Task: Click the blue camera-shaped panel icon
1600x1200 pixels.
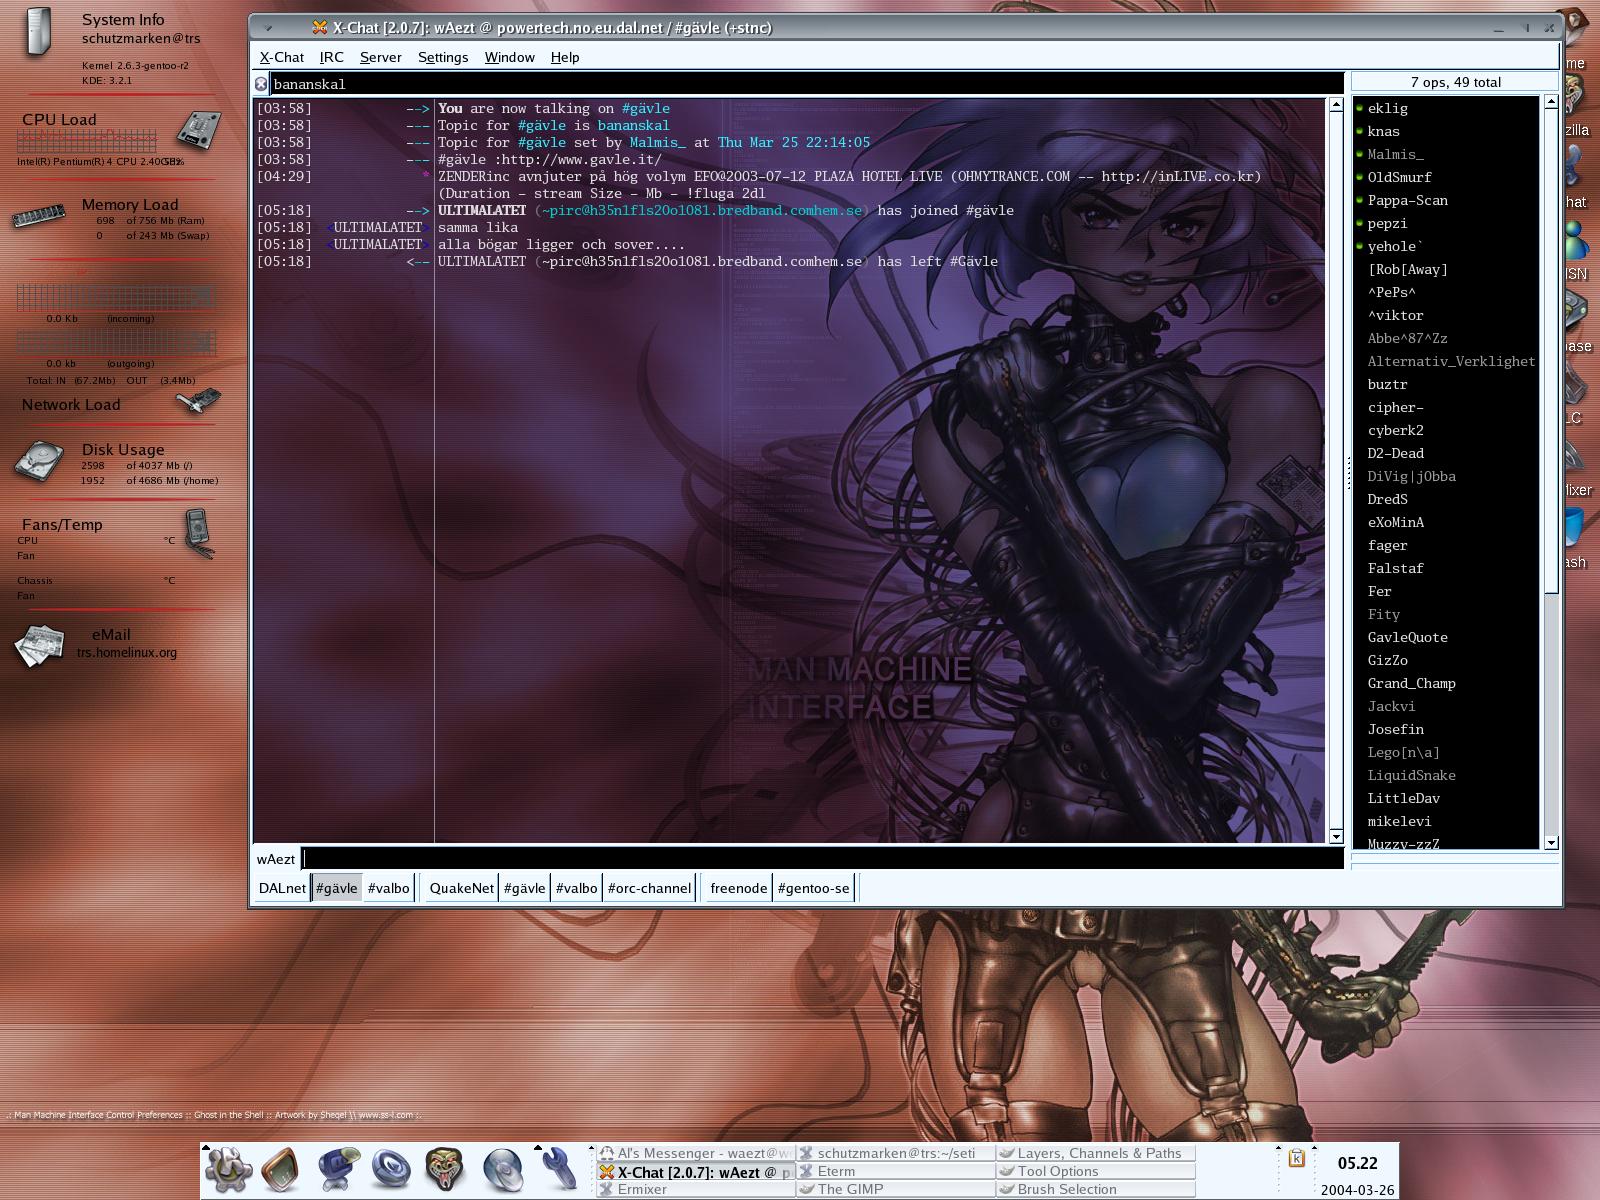Action: point(338,1170)
